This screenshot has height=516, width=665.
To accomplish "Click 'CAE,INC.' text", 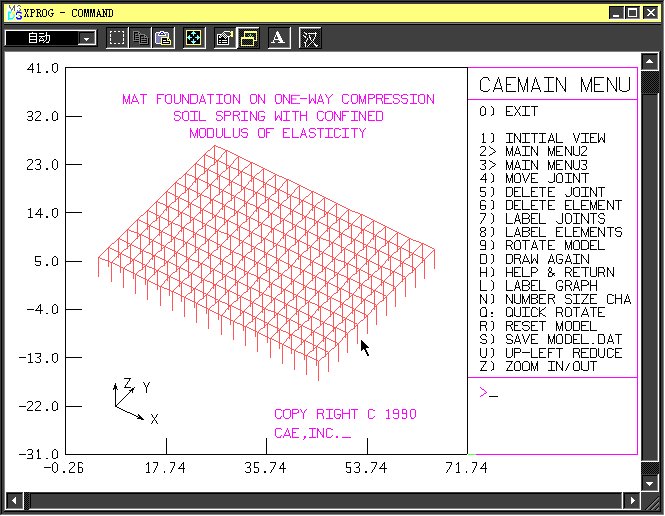I will coord(307,433).
